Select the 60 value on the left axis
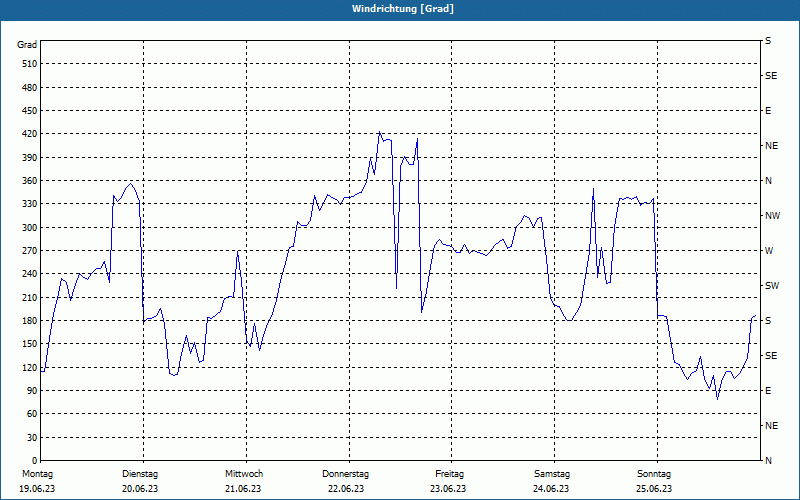 31,414
